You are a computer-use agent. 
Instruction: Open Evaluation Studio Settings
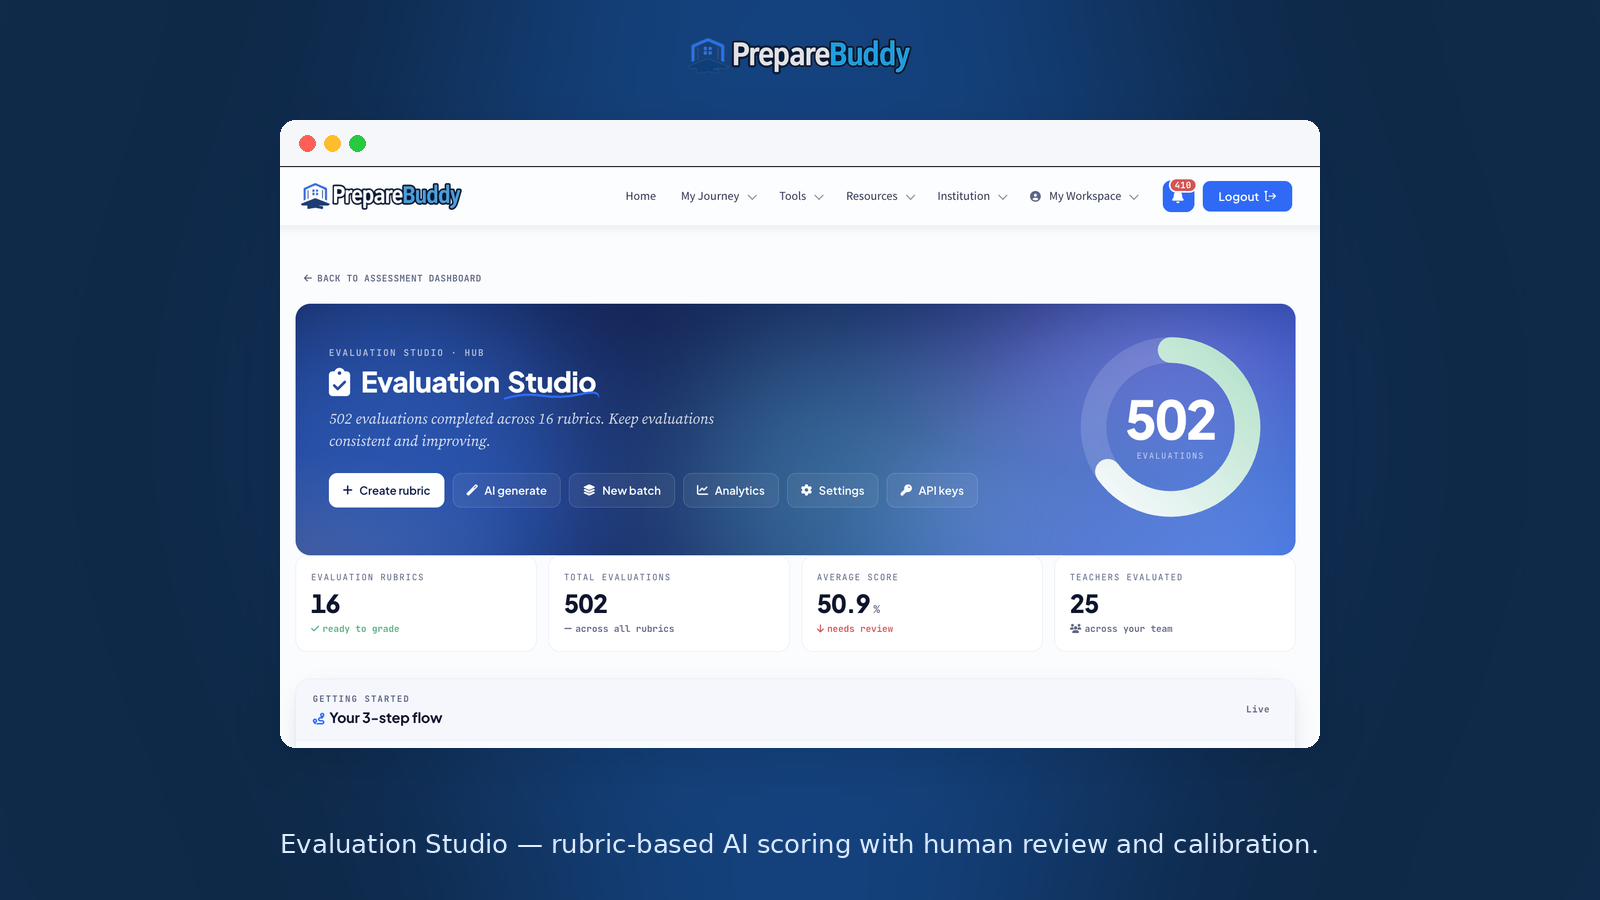click(x=833, y=490)
